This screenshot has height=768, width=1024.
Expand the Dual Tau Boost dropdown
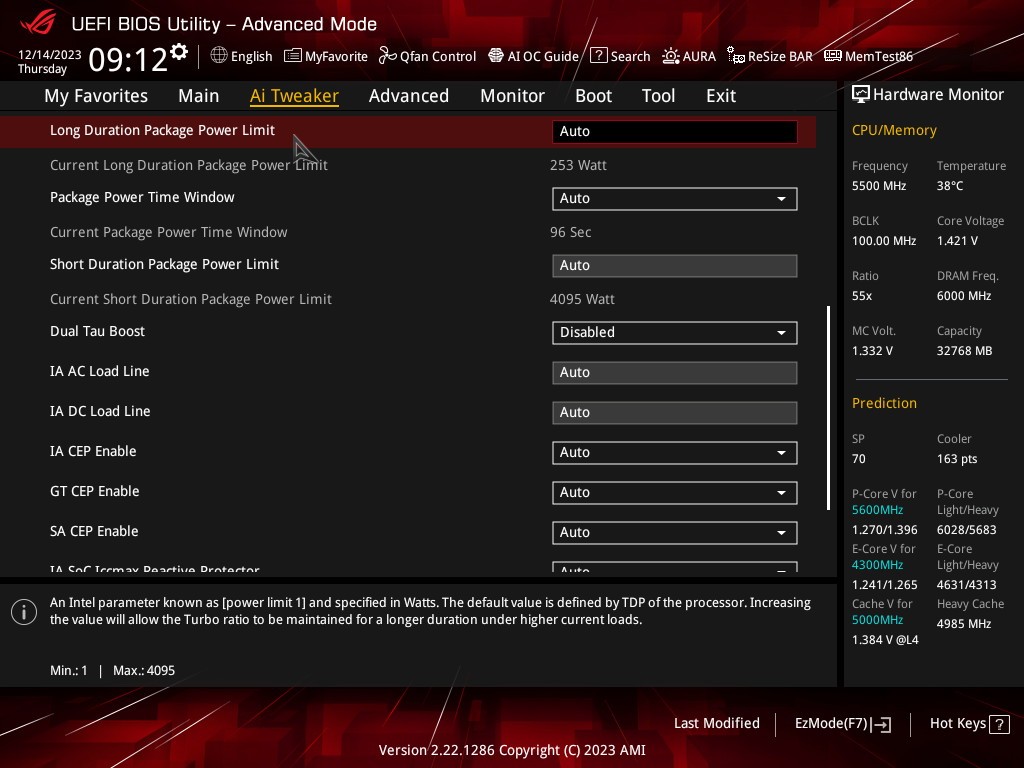pyautogui.click(x=674, y=332)
